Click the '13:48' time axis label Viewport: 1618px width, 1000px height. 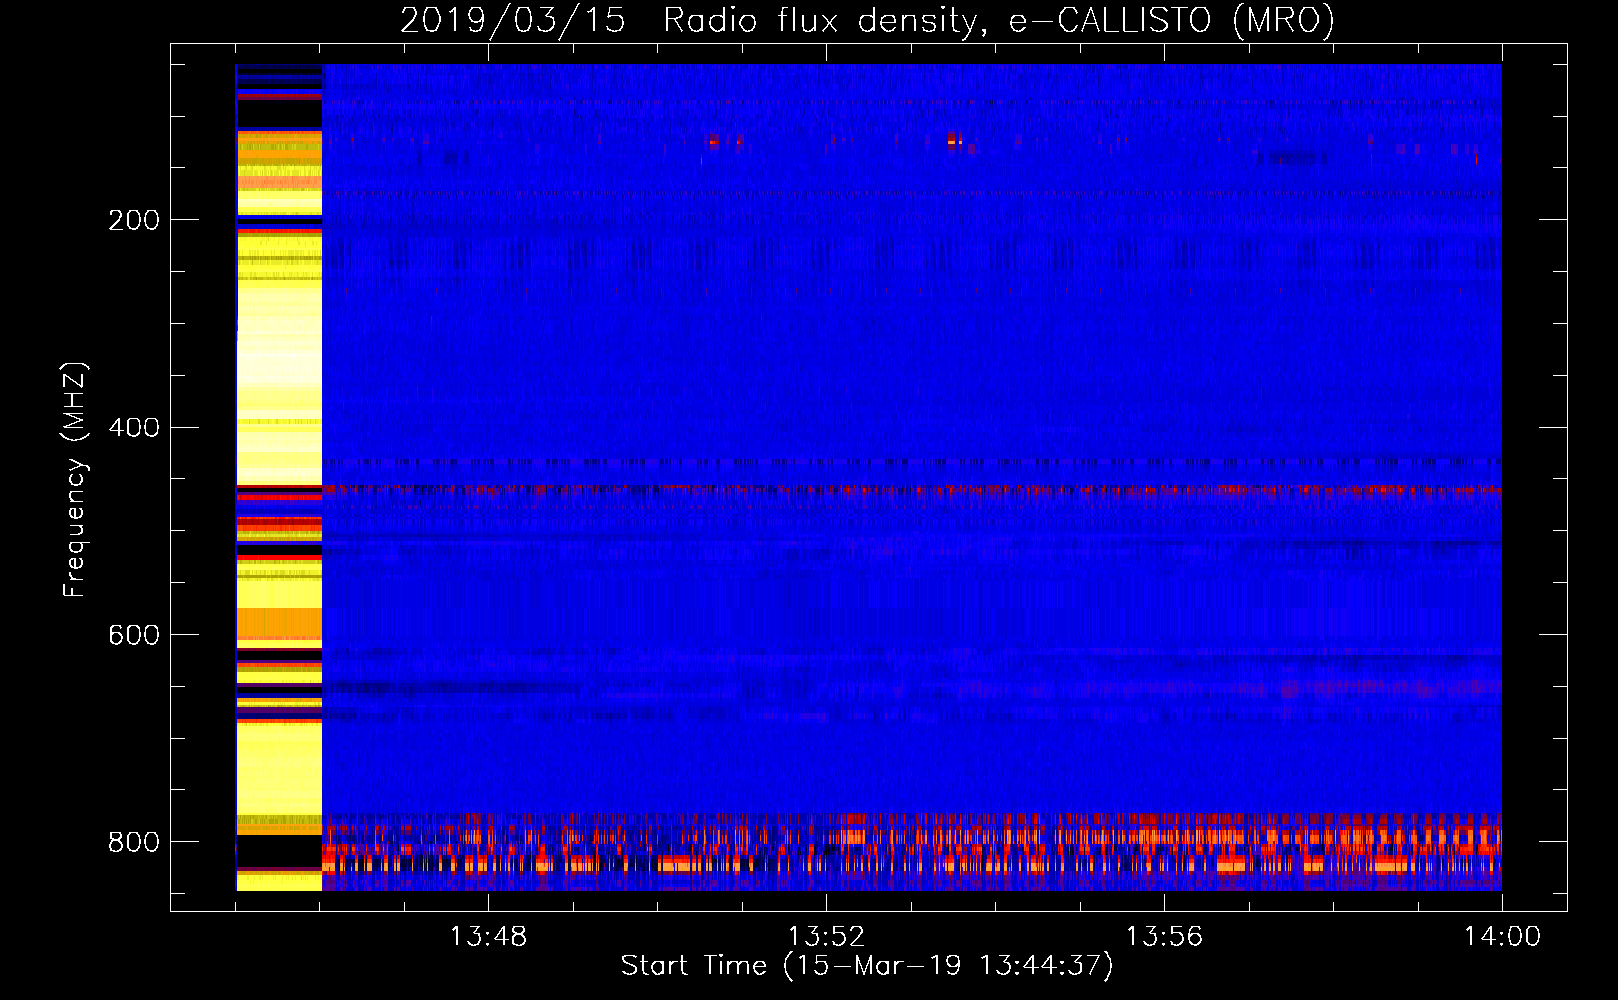pos(488,937)
